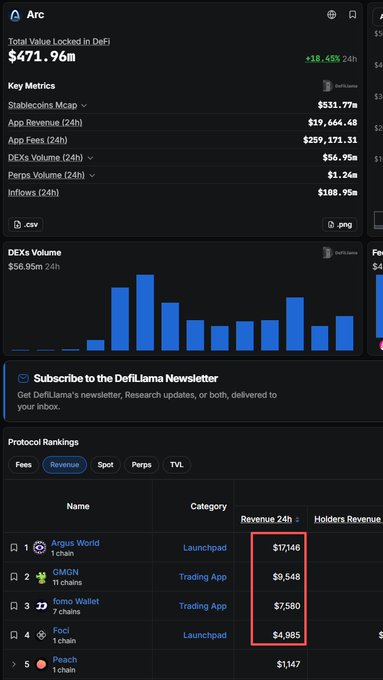This screenshot has width=383, height=680.
Task: Click the last DEXs Volume bar
Action: pos(344,333)
